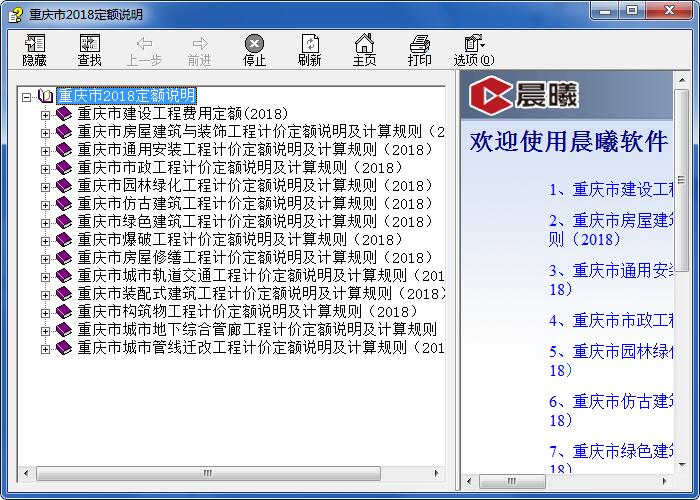Click book icon beside 园林绿化工程 entry
This screenshot has width=700, height=500.
(64, 185)
